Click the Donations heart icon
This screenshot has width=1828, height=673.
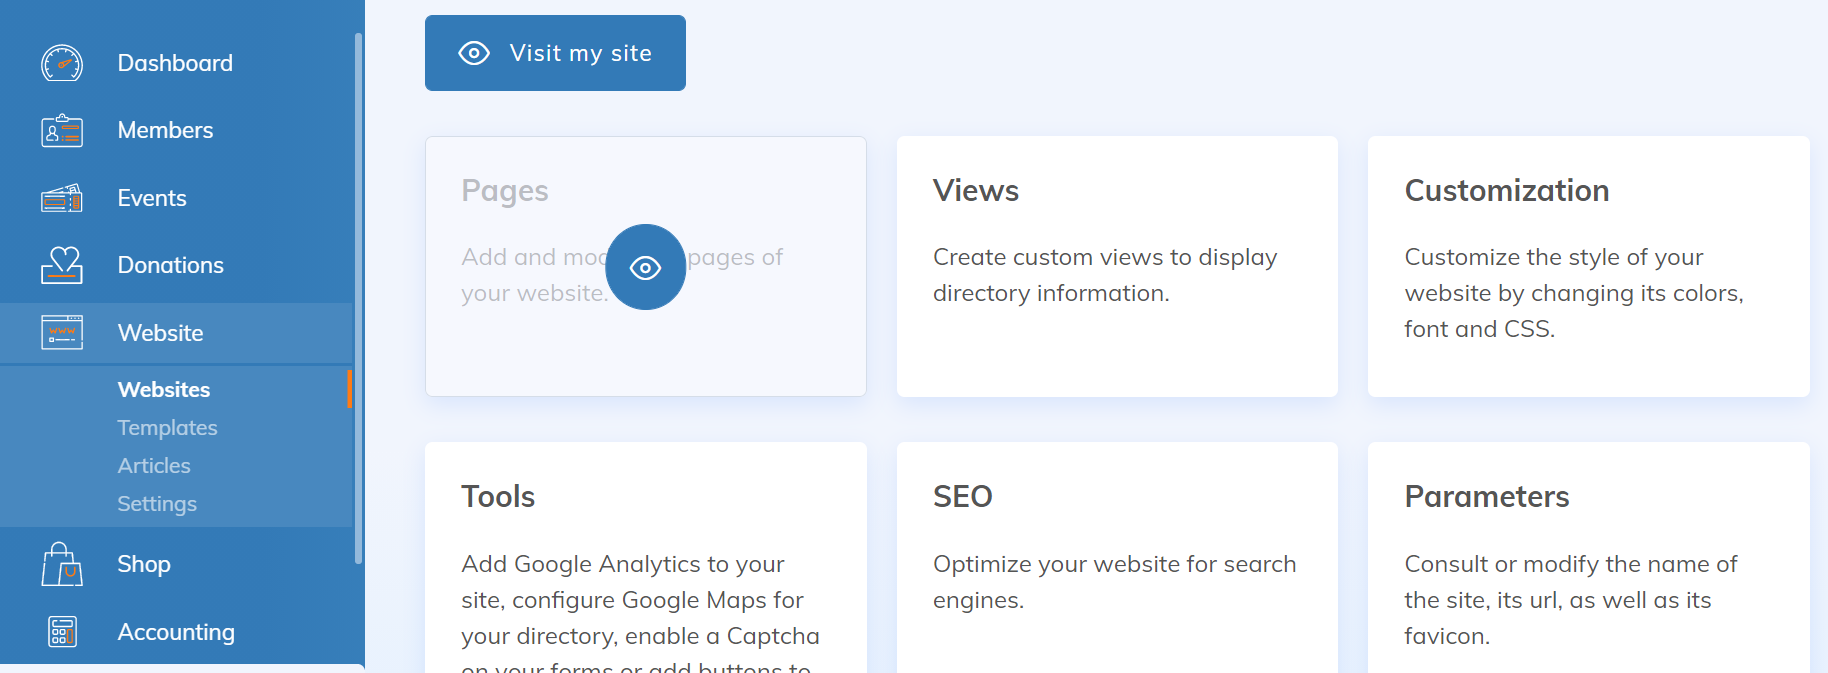(x=62, y=265)
